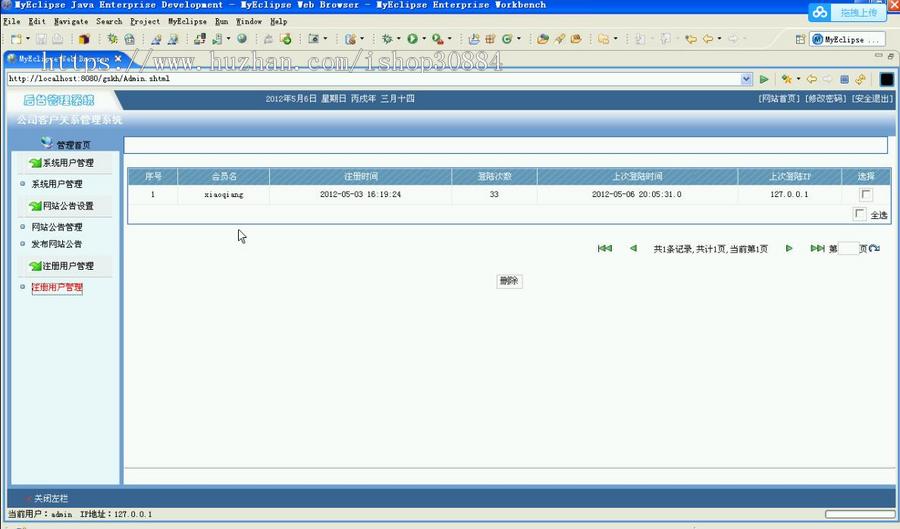The height and width of the screenshot is (529, 900).
Task: Open the MyEclipse menu
Action: coord(187,21)
